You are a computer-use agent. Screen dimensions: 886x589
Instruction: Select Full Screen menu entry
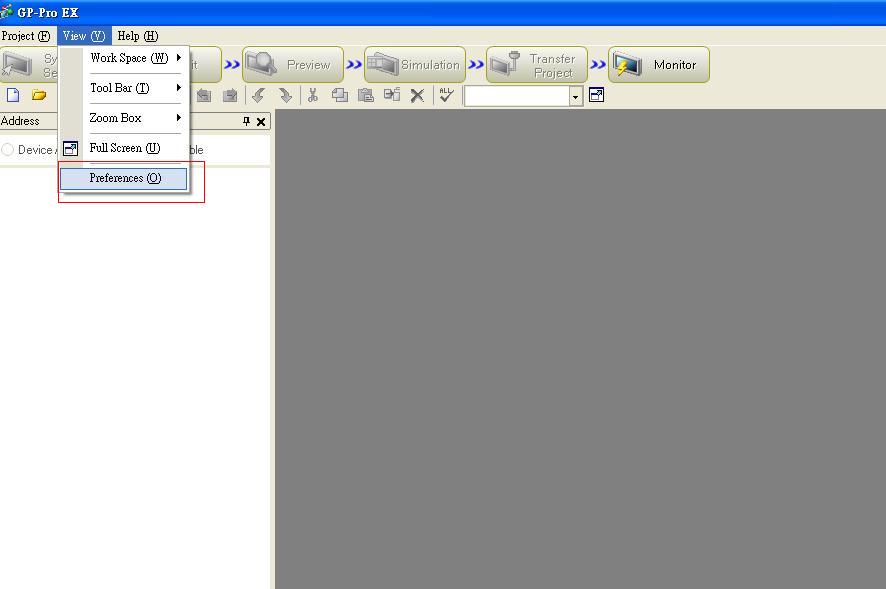[124, 148]
